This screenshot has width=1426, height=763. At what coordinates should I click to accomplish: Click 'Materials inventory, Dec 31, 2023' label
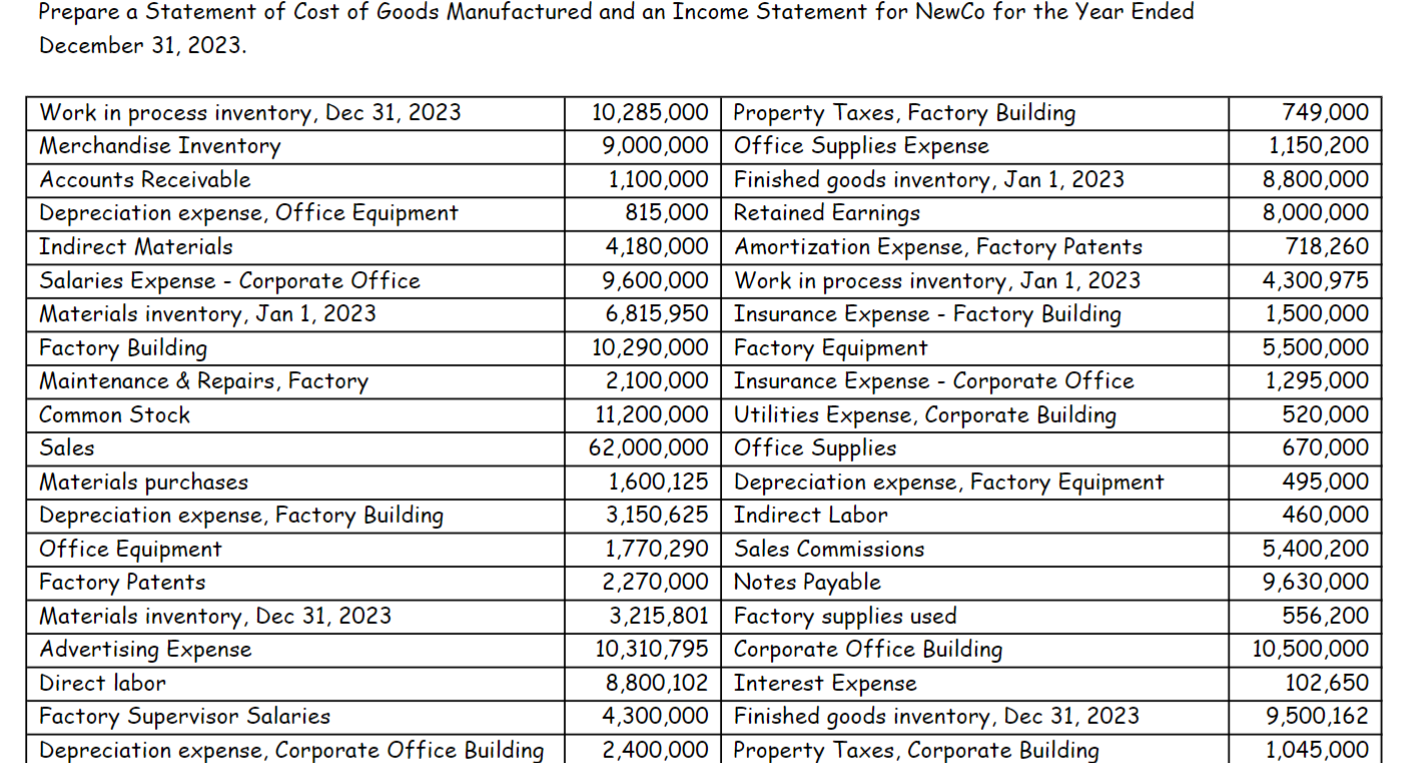tap(215, 616)
